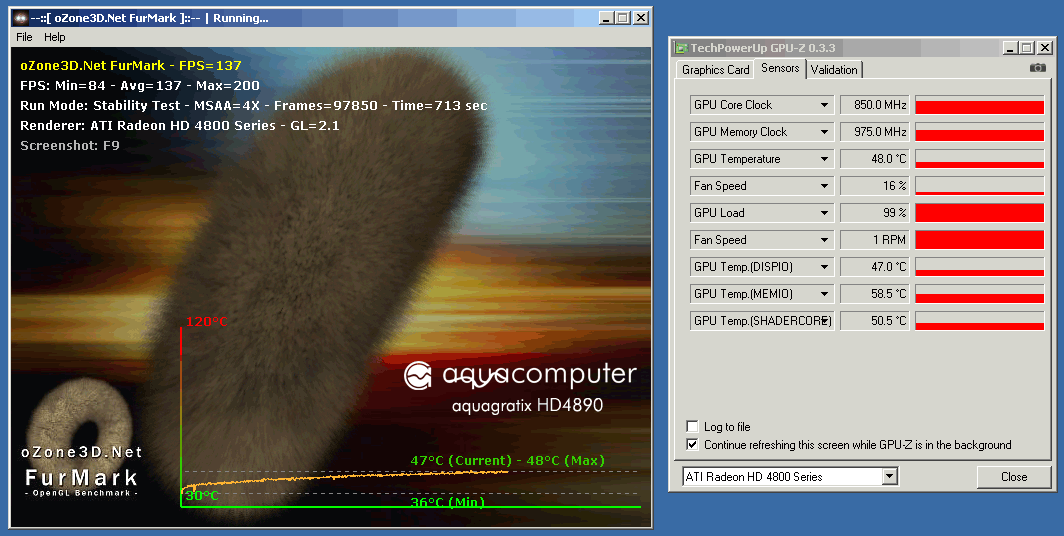Open the FurMark File menu
Viewport: 1064px width, 536px height.
point(24,37)
